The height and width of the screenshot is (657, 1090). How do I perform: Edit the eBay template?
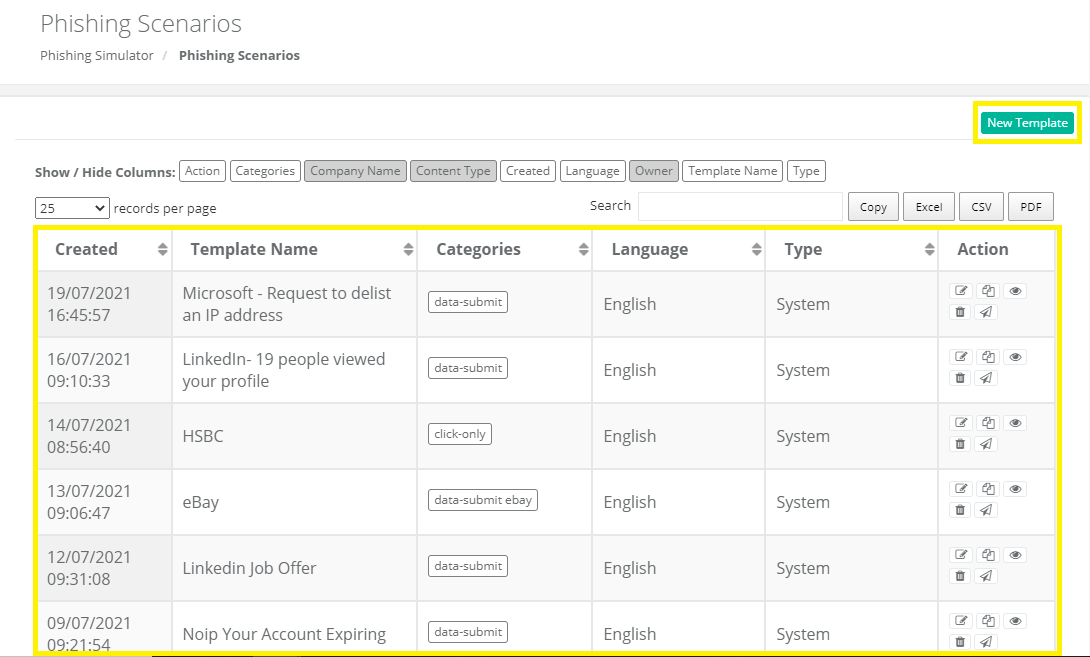pos(961,489)
